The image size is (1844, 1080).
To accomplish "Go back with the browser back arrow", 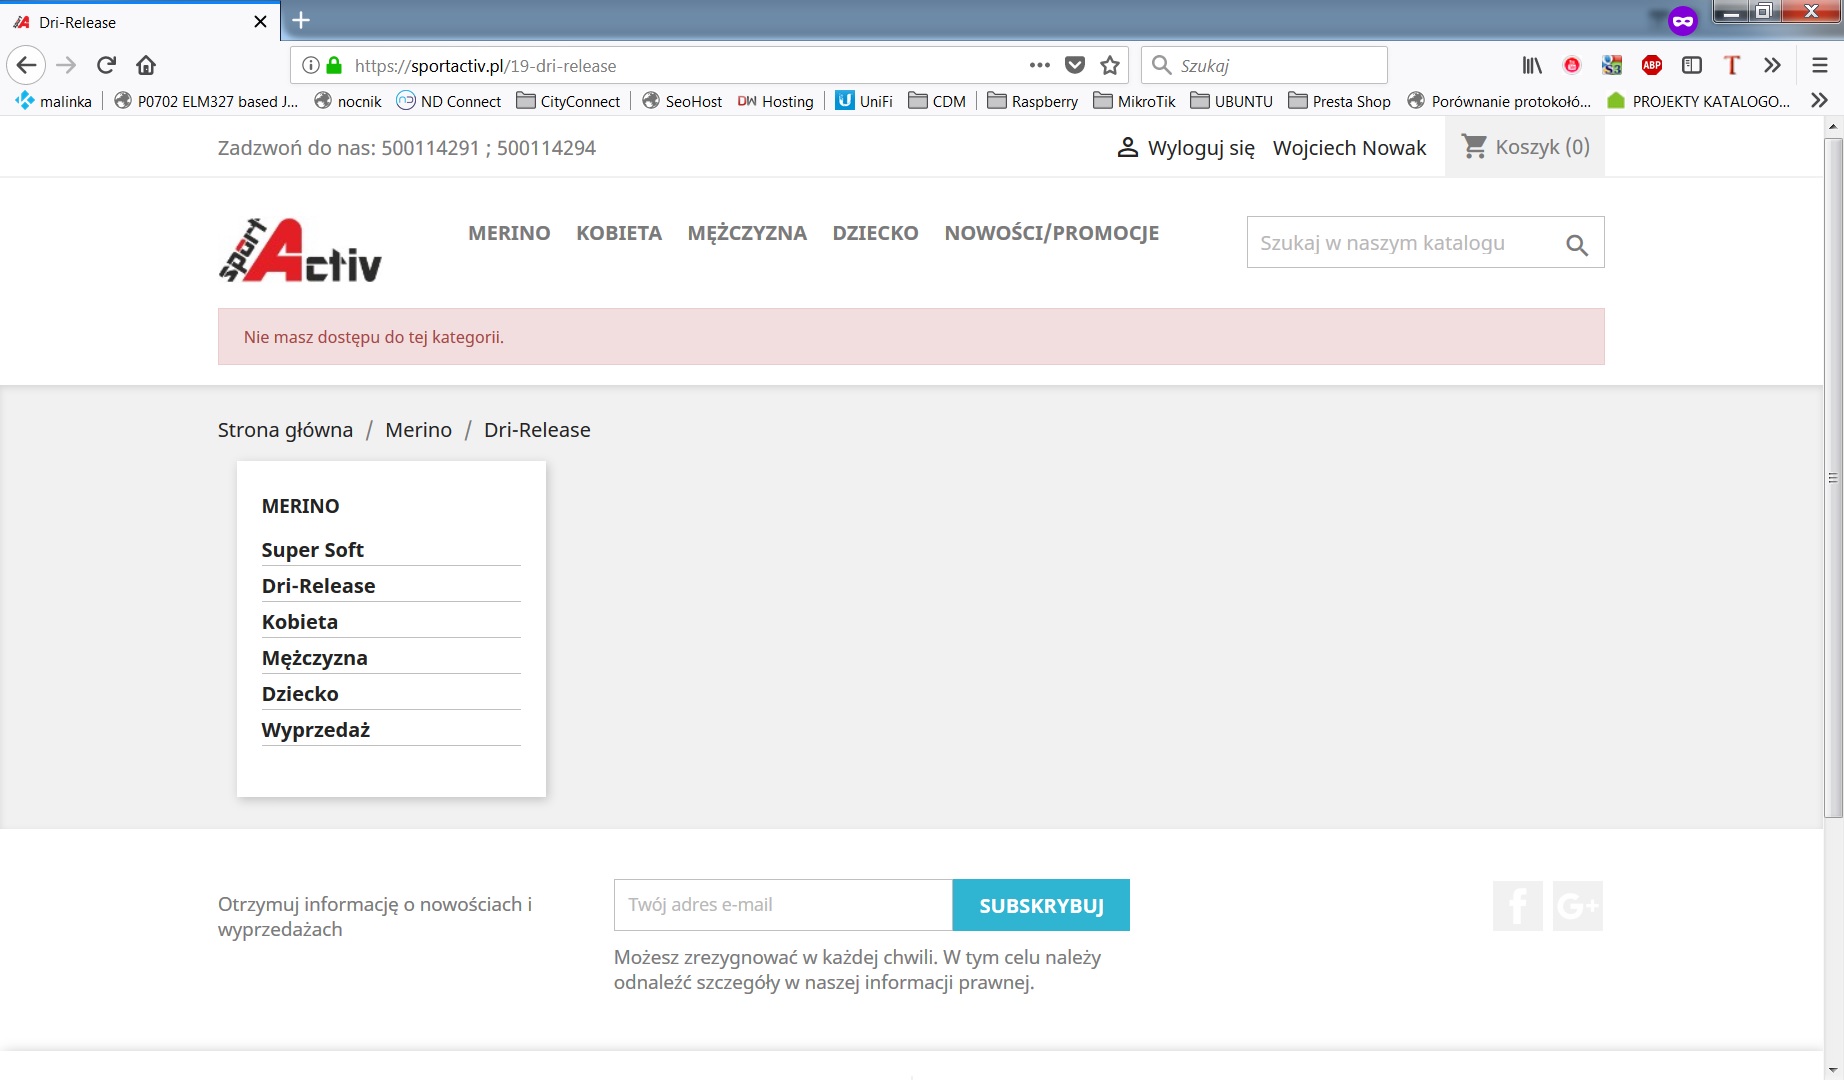I will pyautogui.click(x=26, y=66).
